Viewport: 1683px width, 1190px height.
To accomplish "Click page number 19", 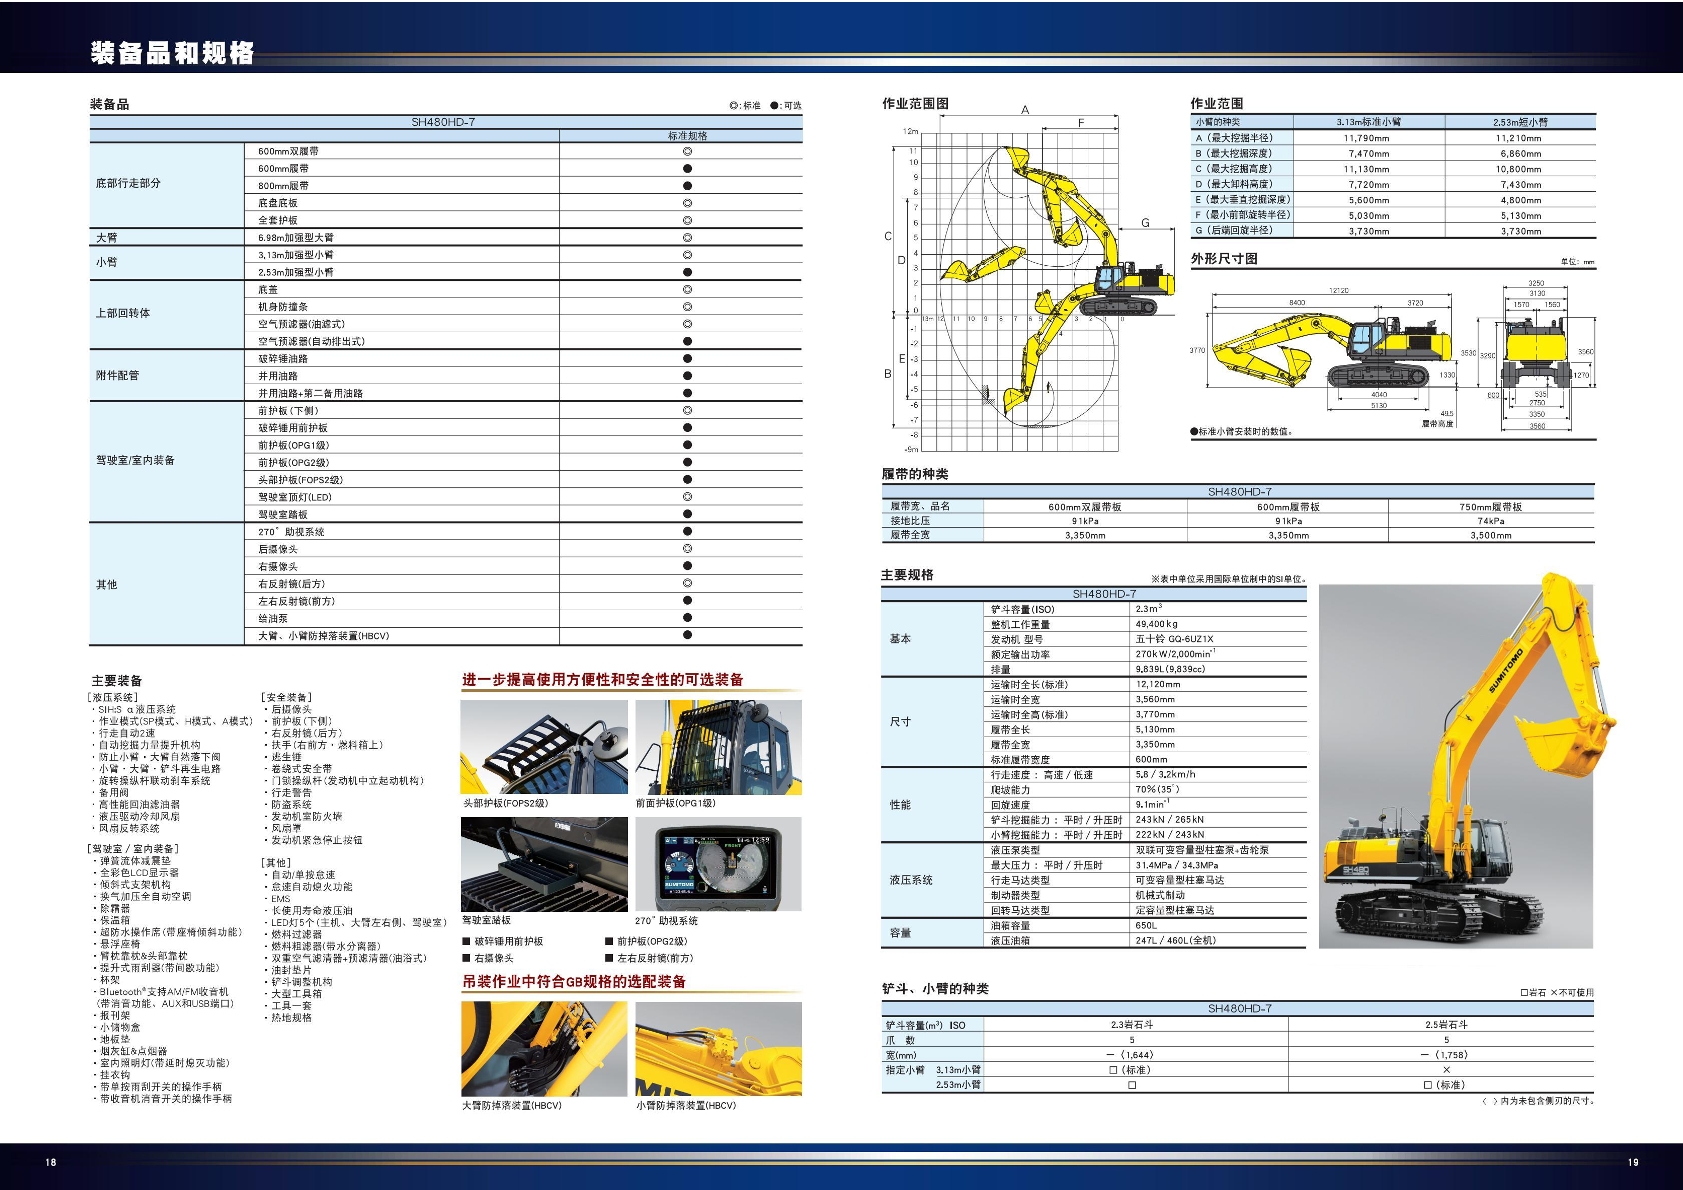I will coord(1633,1162).
